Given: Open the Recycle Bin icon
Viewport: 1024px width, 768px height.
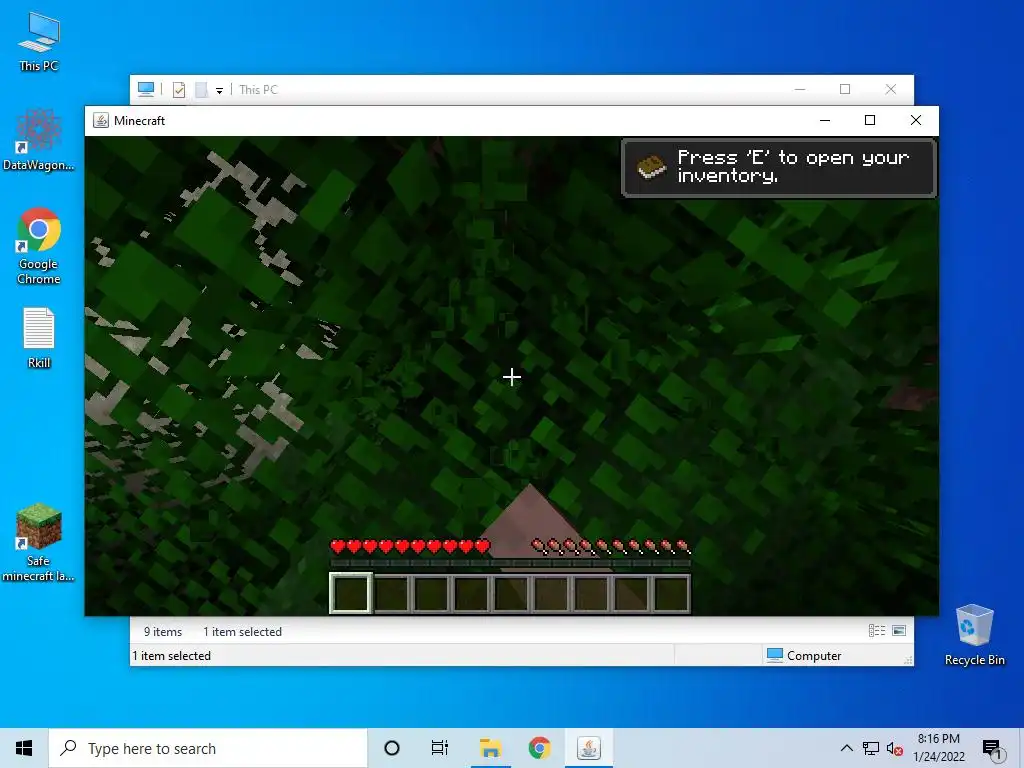Looking at the screenshot, I should 974,634.
